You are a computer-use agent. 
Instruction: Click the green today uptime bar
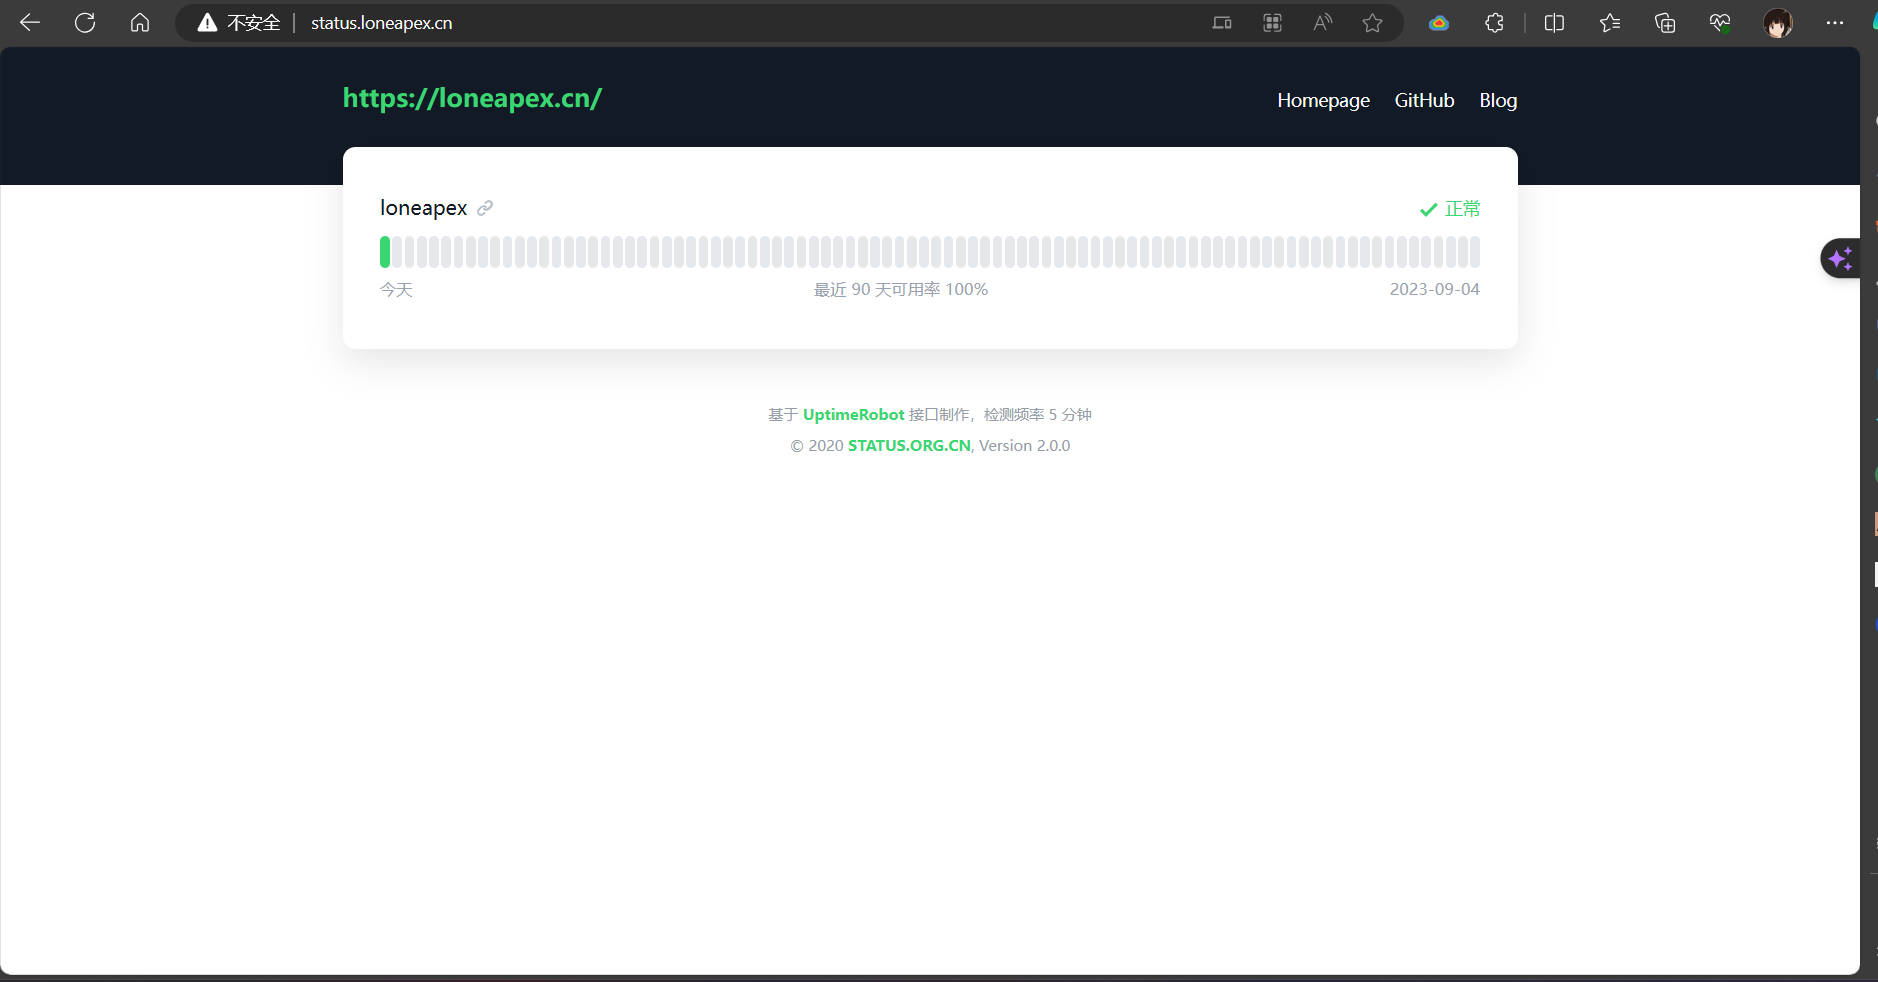point(385,252)
